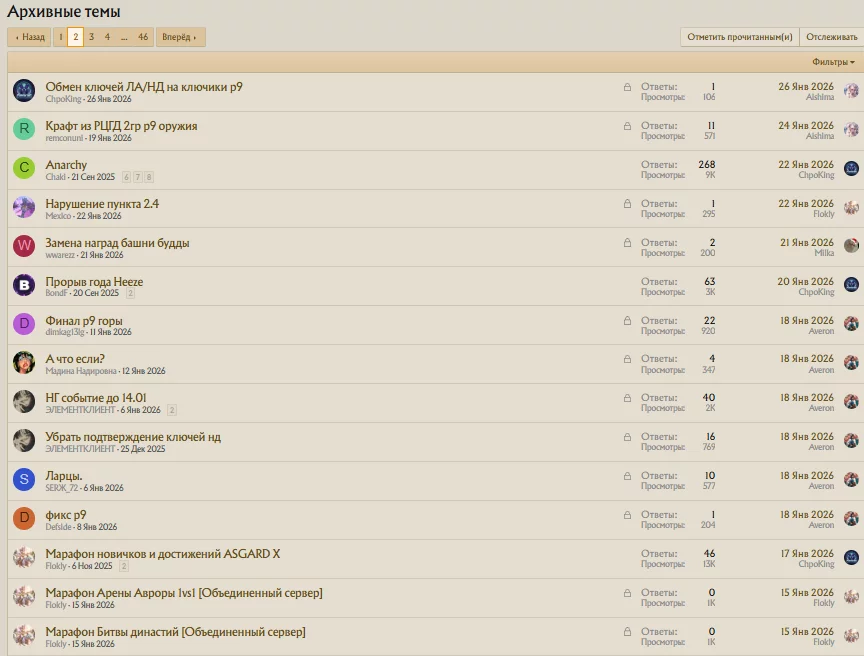Click the Отслеживать button
This screenshot has height=656, width=864.
[832, 37]
